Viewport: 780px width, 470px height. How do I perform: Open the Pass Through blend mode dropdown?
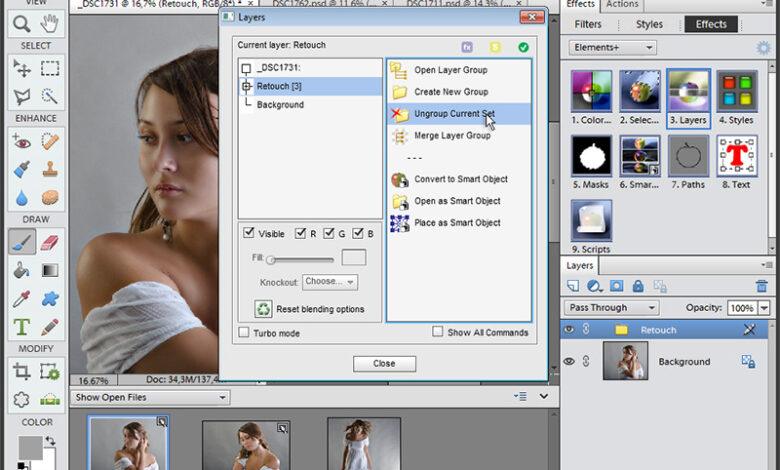612,308
